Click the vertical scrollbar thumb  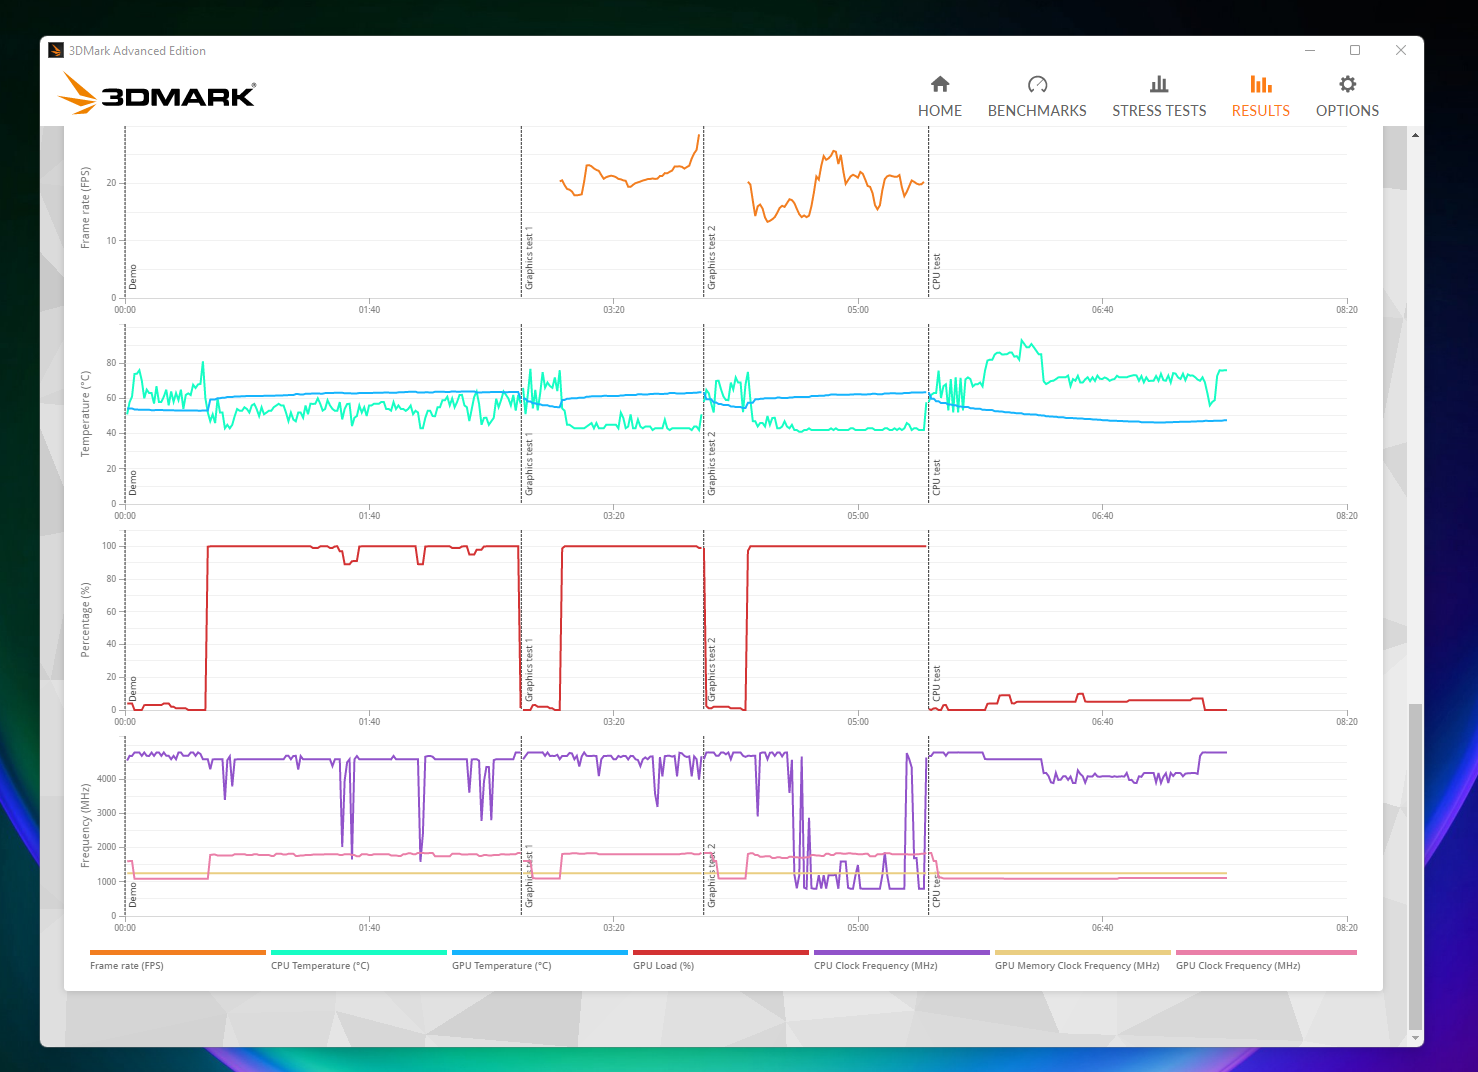pyautogui.click(x=1415, y=865)
